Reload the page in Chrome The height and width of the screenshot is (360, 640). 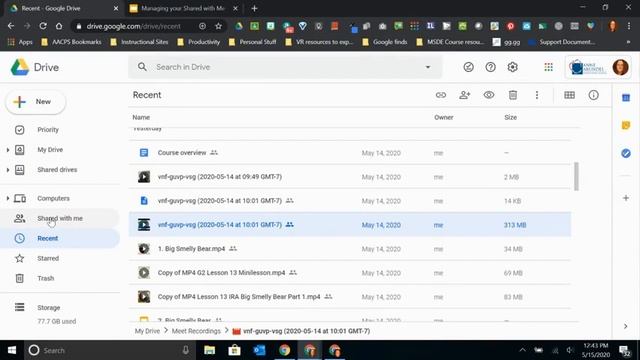point(43,26)
